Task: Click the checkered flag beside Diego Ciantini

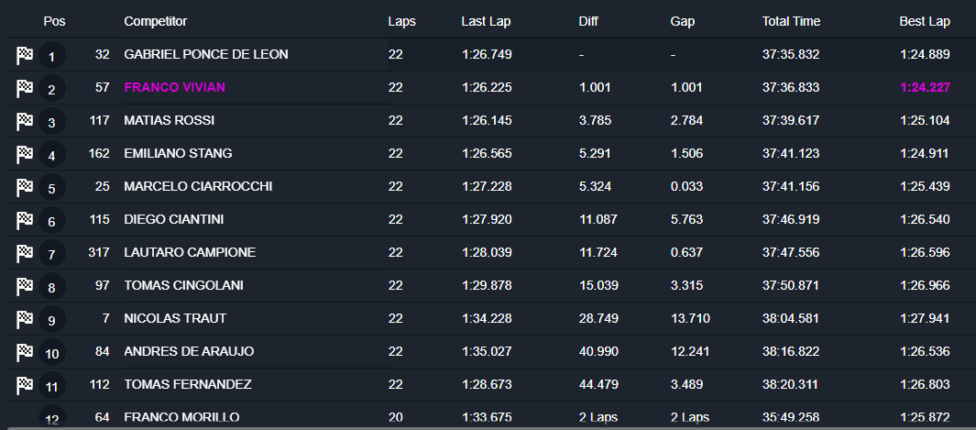Action: [25, 220]
